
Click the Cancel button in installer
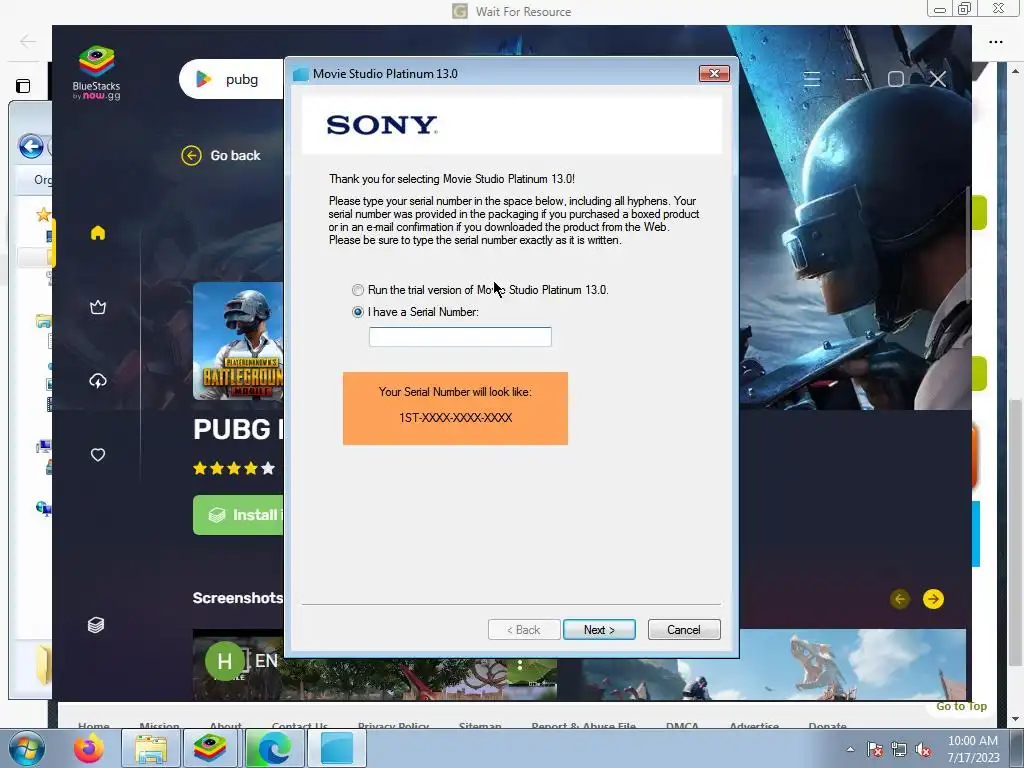pyautogui.click(x=684, y=630)
